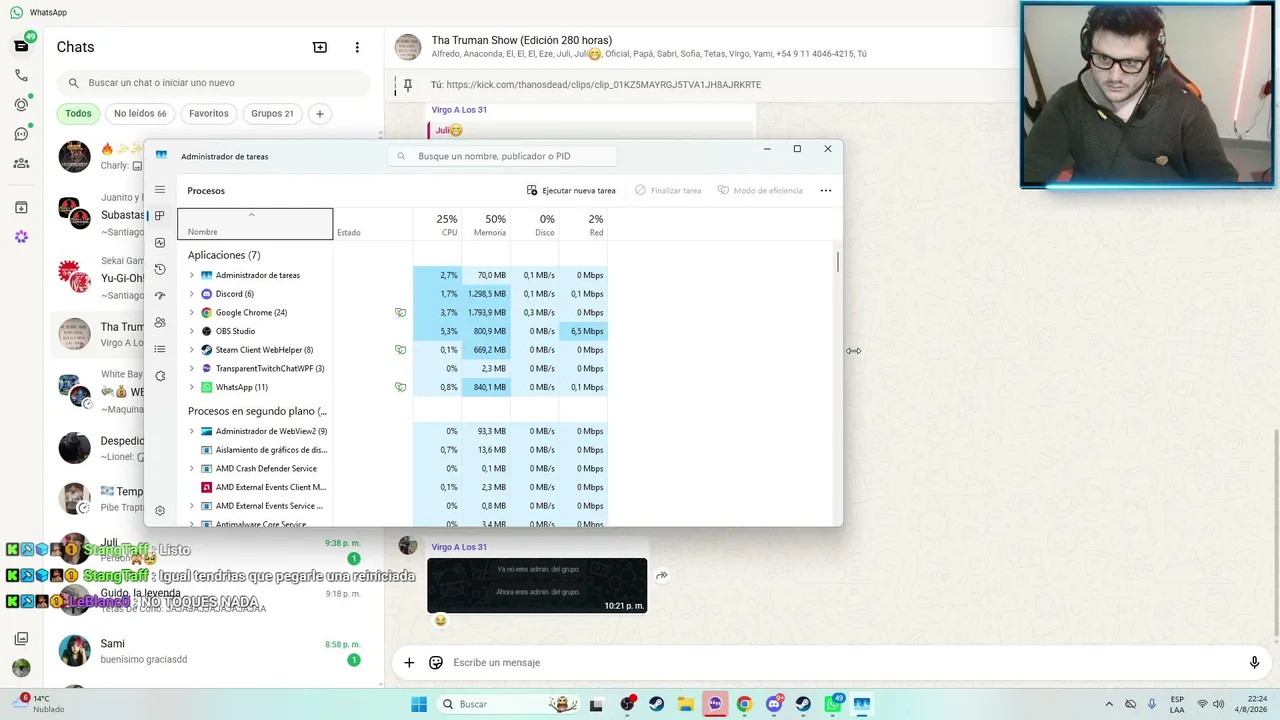Open emoji picker in WhatsApp message box
This screenshot has width=1280, height=720.
[x=436, y=662]
